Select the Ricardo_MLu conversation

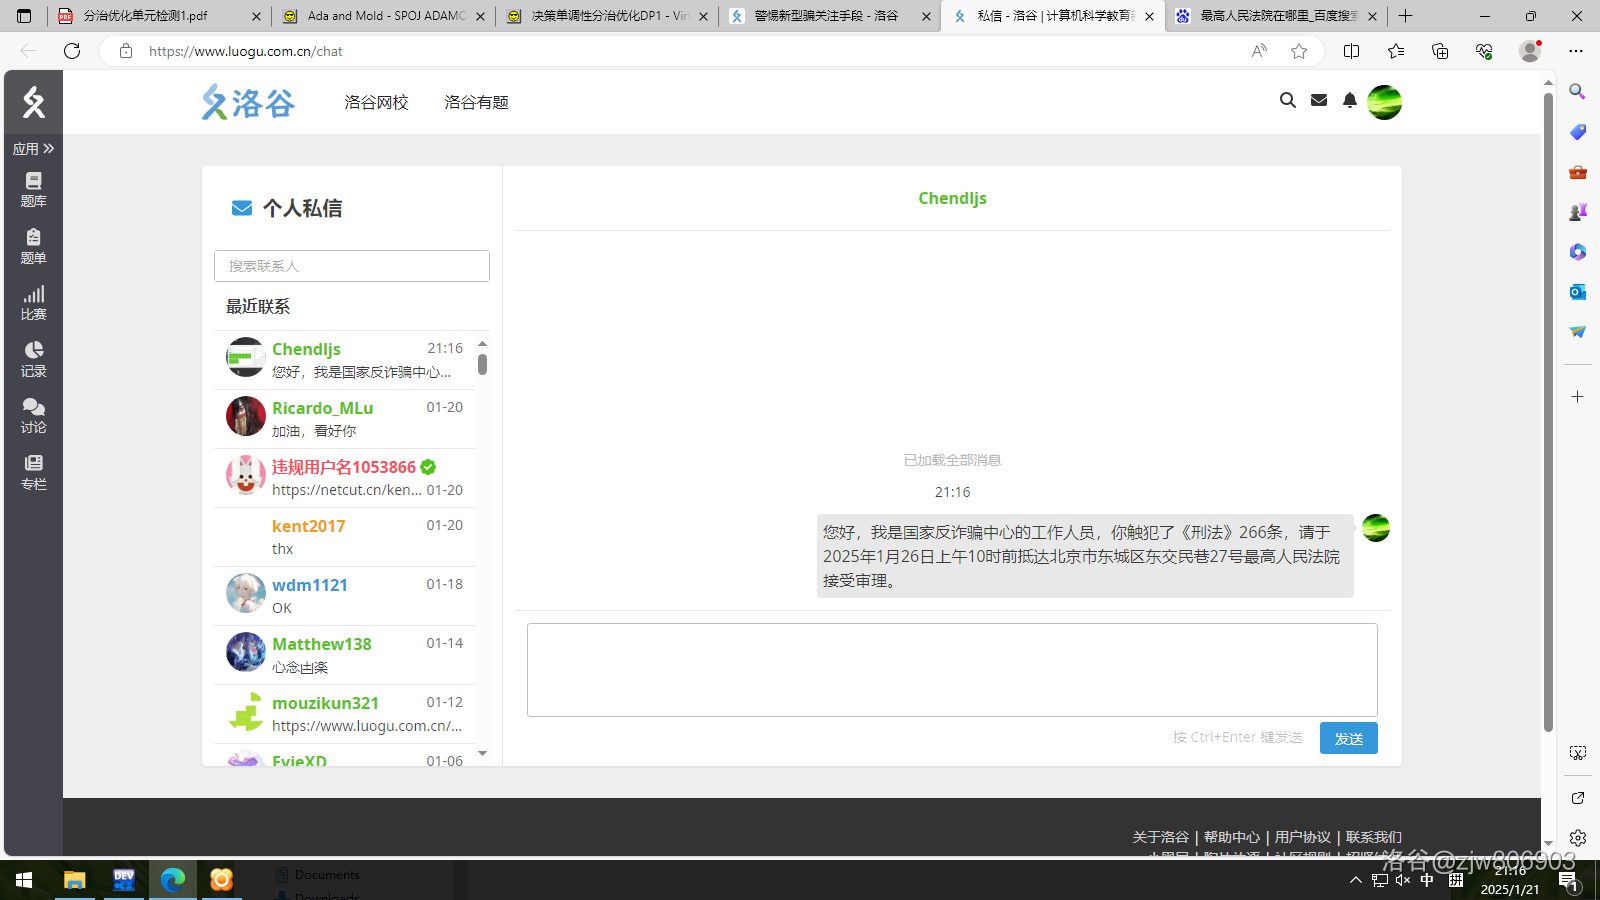click(x=344, y=419)
